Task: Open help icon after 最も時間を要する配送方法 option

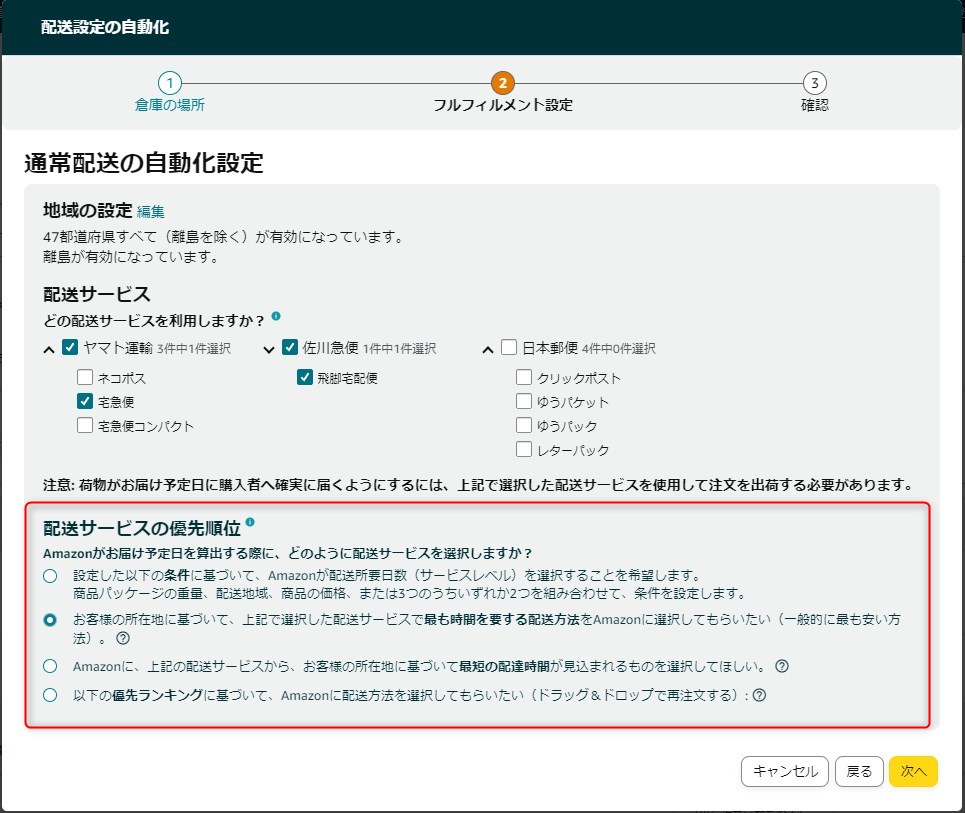Action: pos(123,638)
